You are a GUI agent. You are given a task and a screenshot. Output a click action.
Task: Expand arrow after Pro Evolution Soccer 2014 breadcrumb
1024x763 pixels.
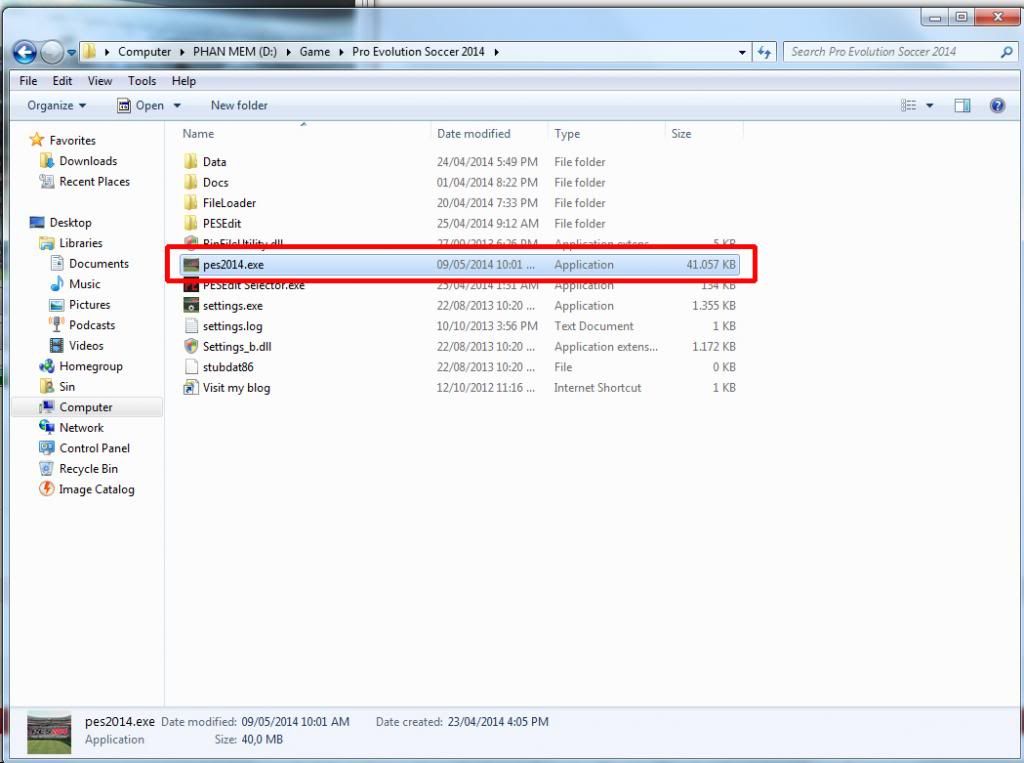pos(496,52)
